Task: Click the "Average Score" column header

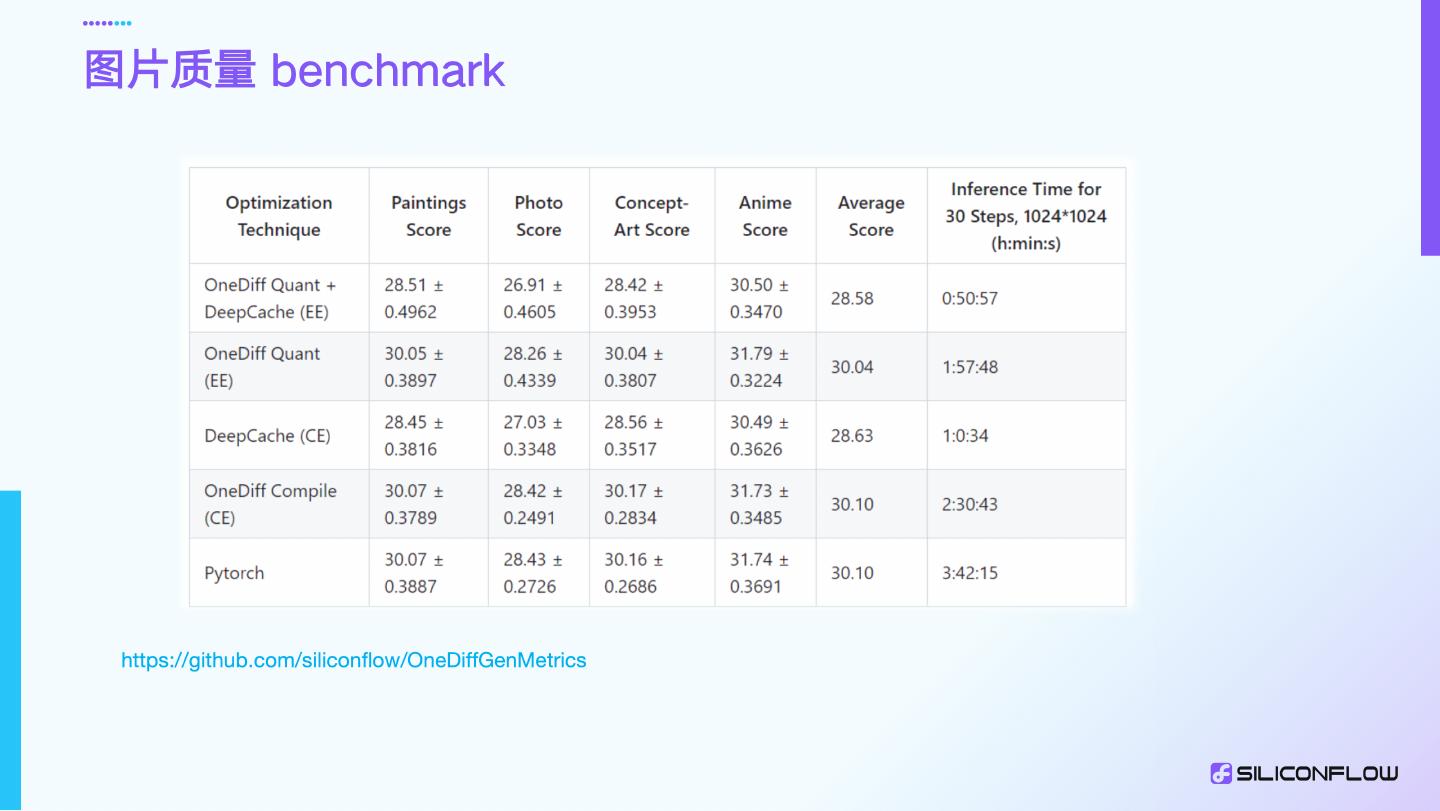Action: pos(871,216)
